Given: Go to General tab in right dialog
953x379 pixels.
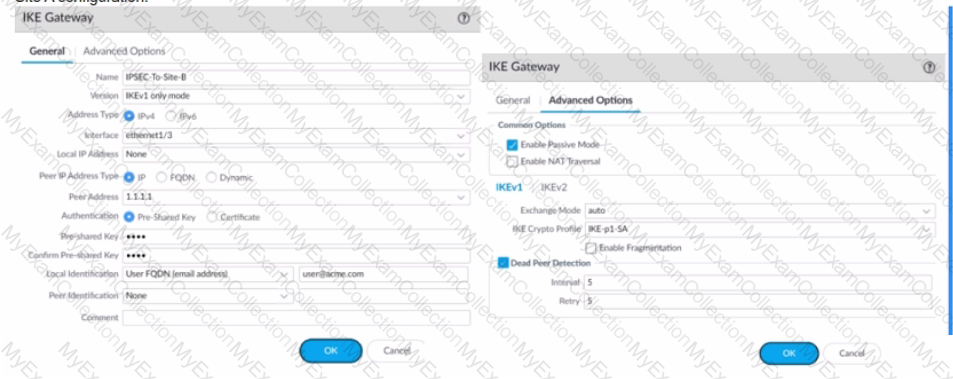Looking at the screenshot, I should (513, 100).
